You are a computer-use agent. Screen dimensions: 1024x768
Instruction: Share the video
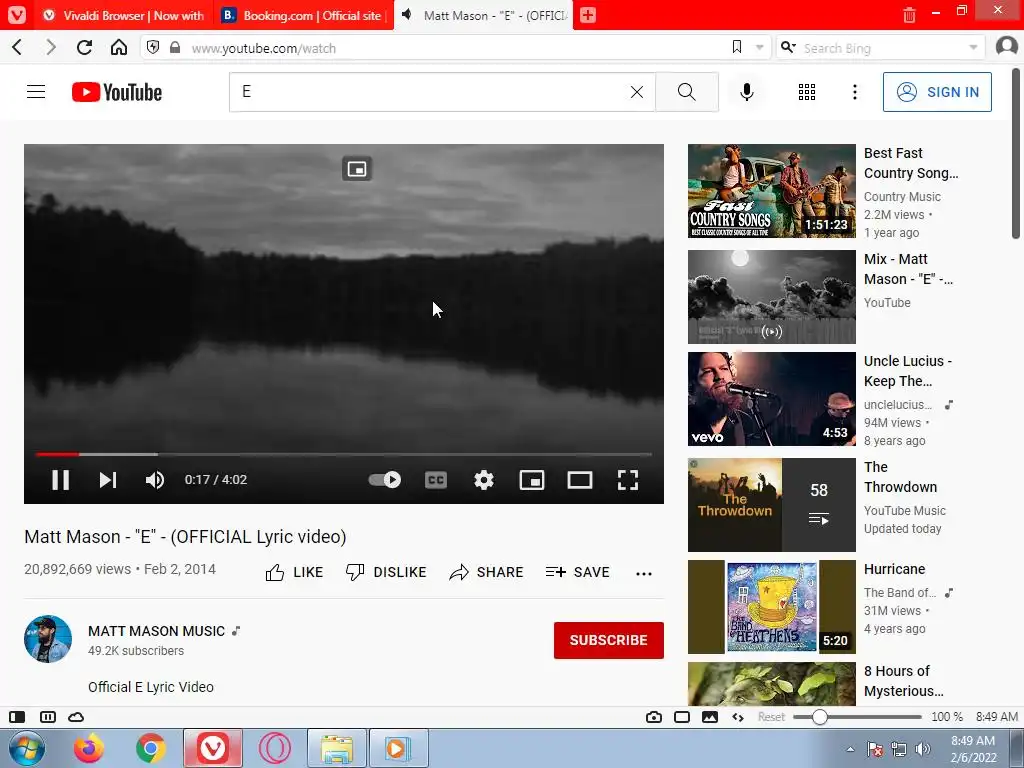pyautogui.click(x=487, y=573)
